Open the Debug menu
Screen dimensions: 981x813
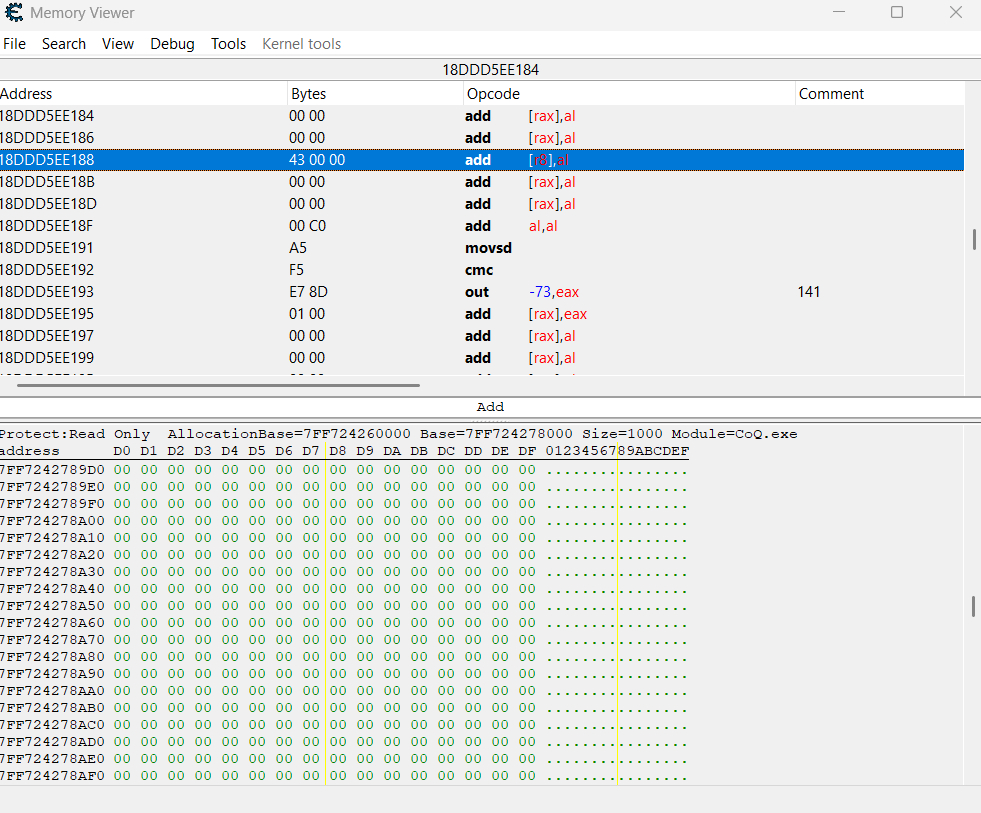[x=172, y=44]
